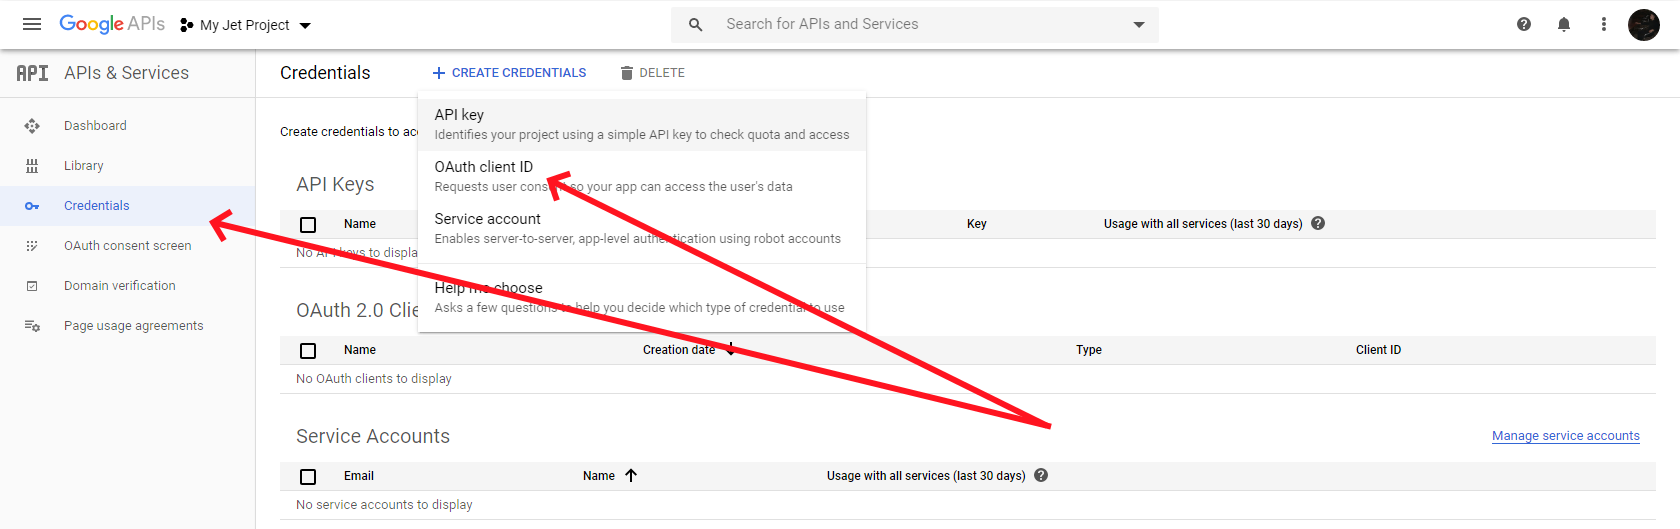Screen dimensions: 1680x529
Task: Sort OAuth clients by Creation date
Action: pyautogui.click(x=679, y=350)
